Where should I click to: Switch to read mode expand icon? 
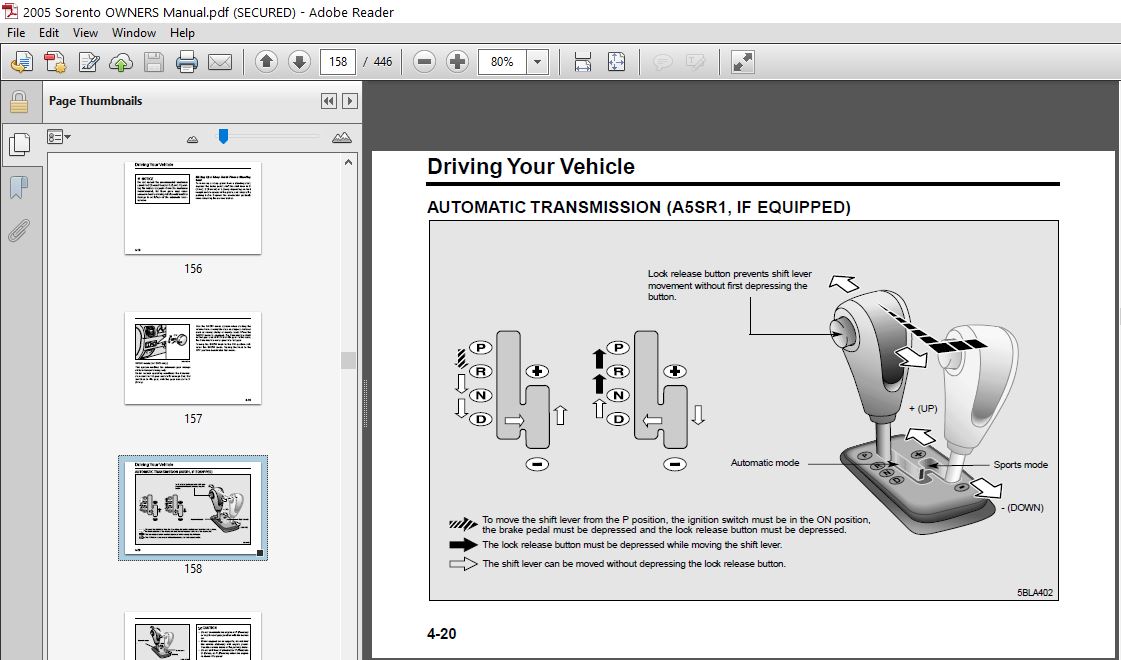click(743, 62)
